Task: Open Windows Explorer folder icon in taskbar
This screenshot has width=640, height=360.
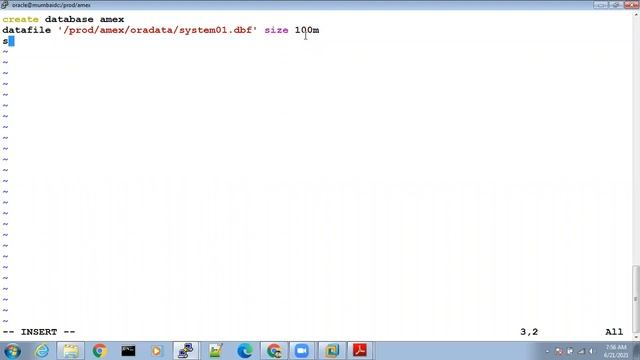Action: pos(71,351)
